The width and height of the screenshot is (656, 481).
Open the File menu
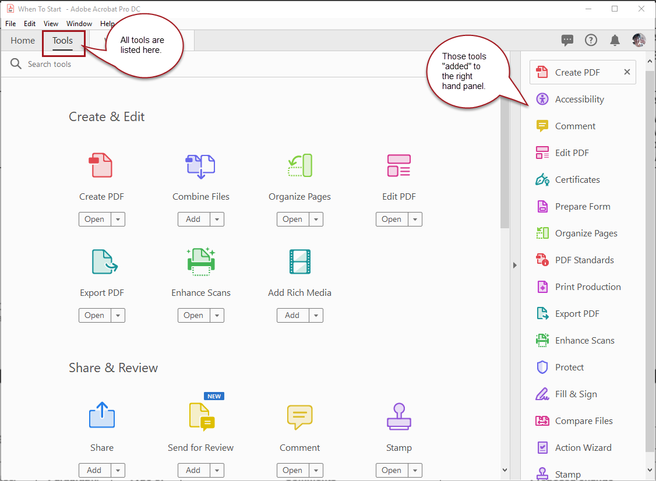[10, 23]
